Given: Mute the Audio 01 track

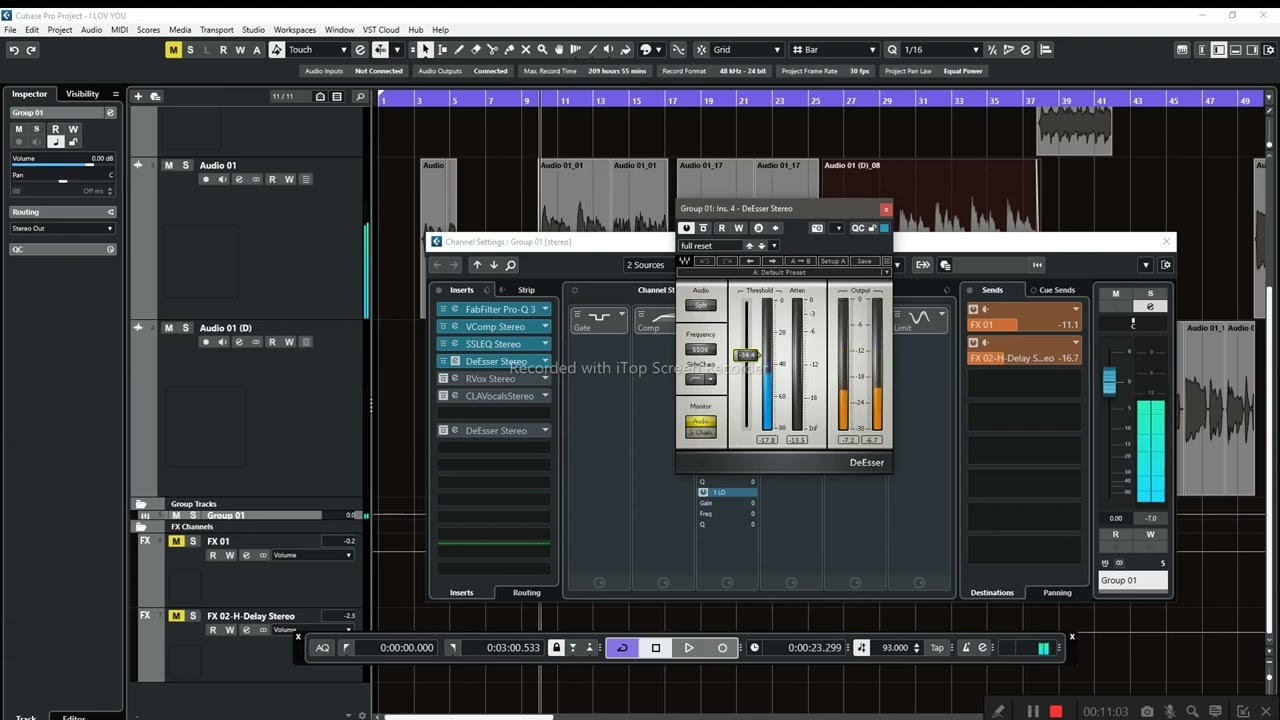Looking at the screenshot, I should [169, 166].
